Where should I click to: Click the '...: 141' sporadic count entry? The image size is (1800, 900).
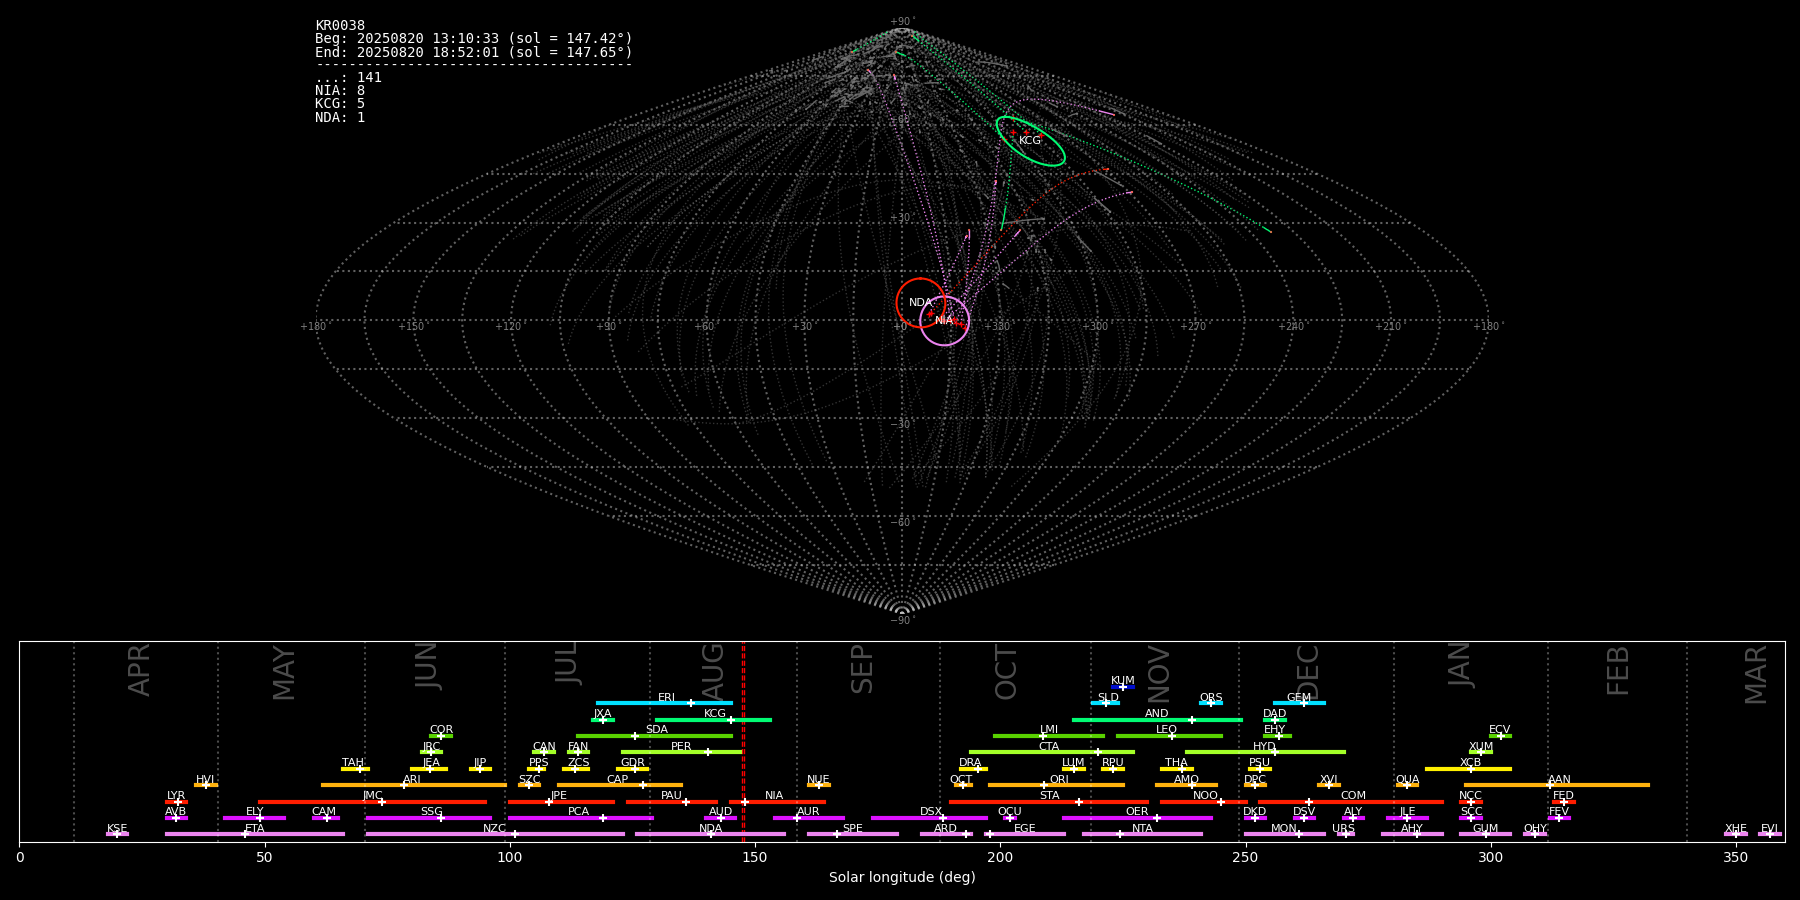tap(348, 78)
